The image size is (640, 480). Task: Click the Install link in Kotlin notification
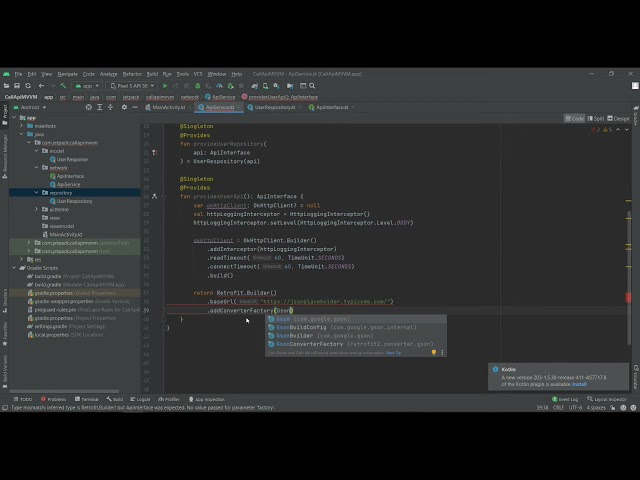[579, 384]
